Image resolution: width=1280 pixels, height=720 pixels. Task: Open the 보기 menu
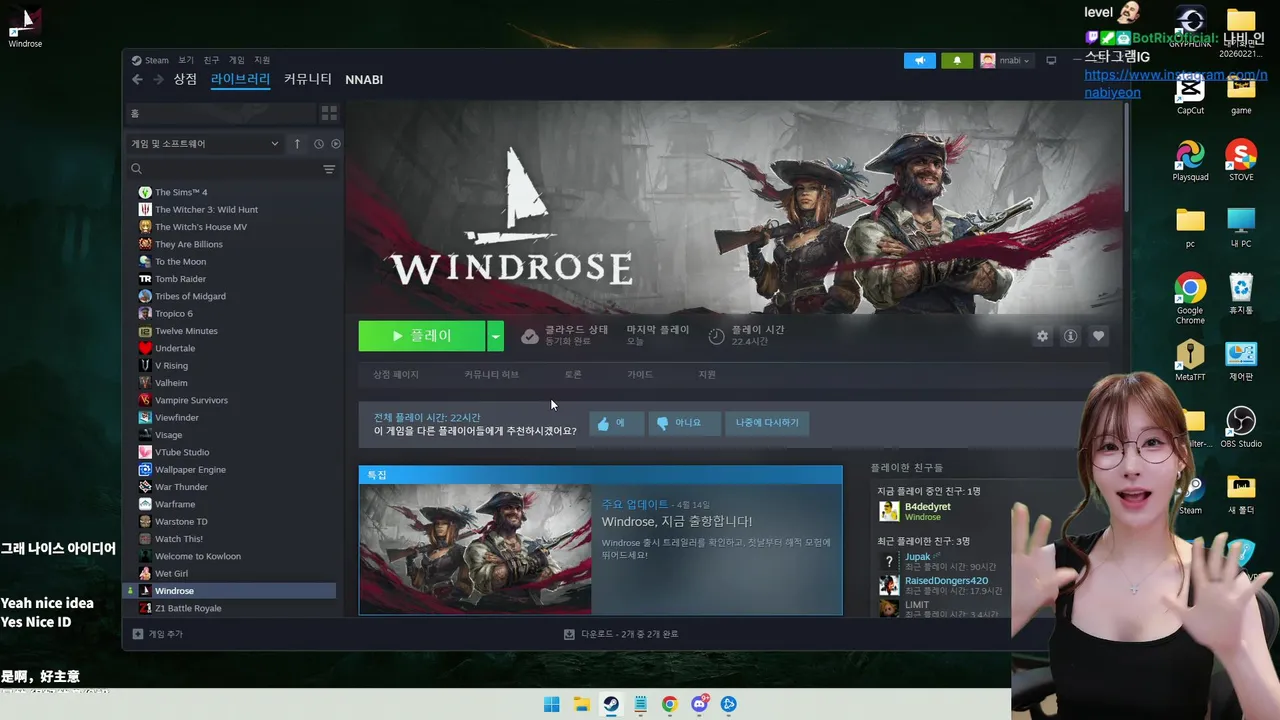click(186, 60)
